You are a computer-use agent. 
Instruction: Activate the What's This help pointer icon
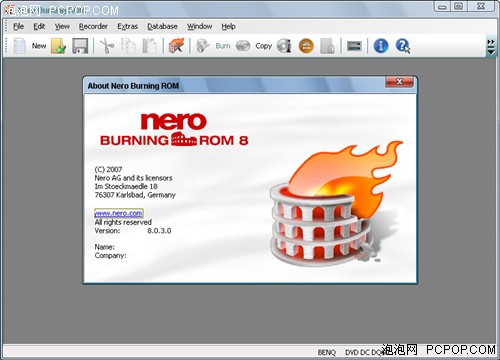[x=403, y=46]
